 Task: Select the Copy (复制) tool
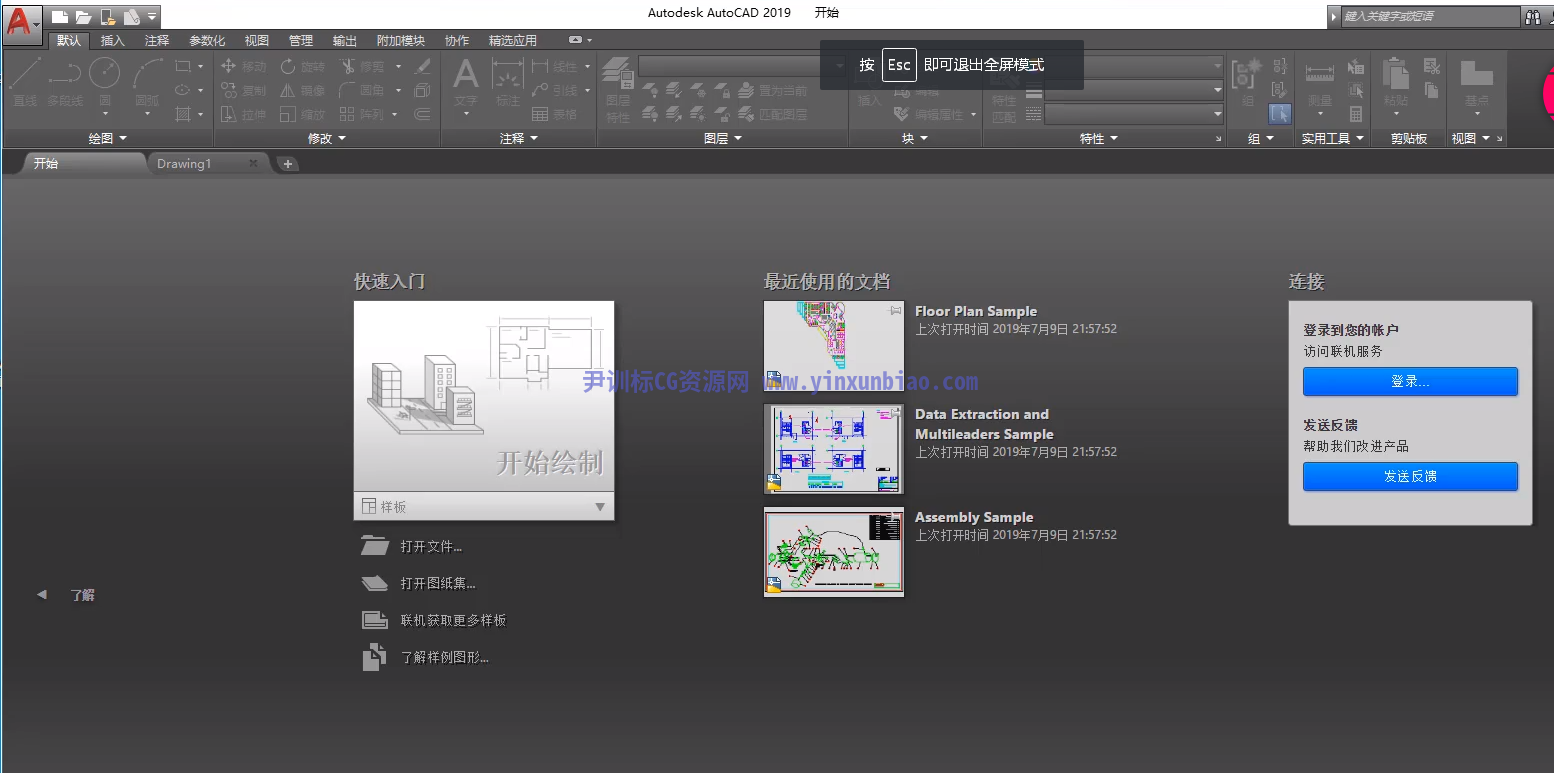[244, 90]
